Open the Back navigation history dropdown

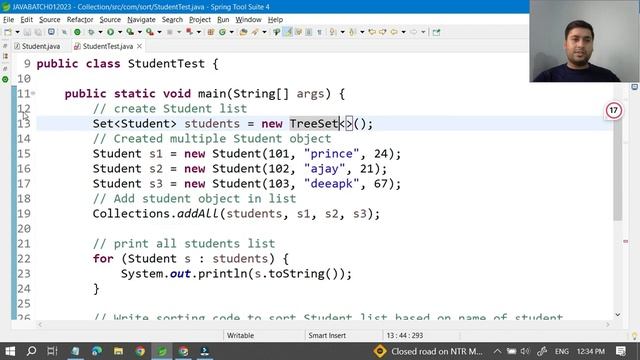click(404, 32)
